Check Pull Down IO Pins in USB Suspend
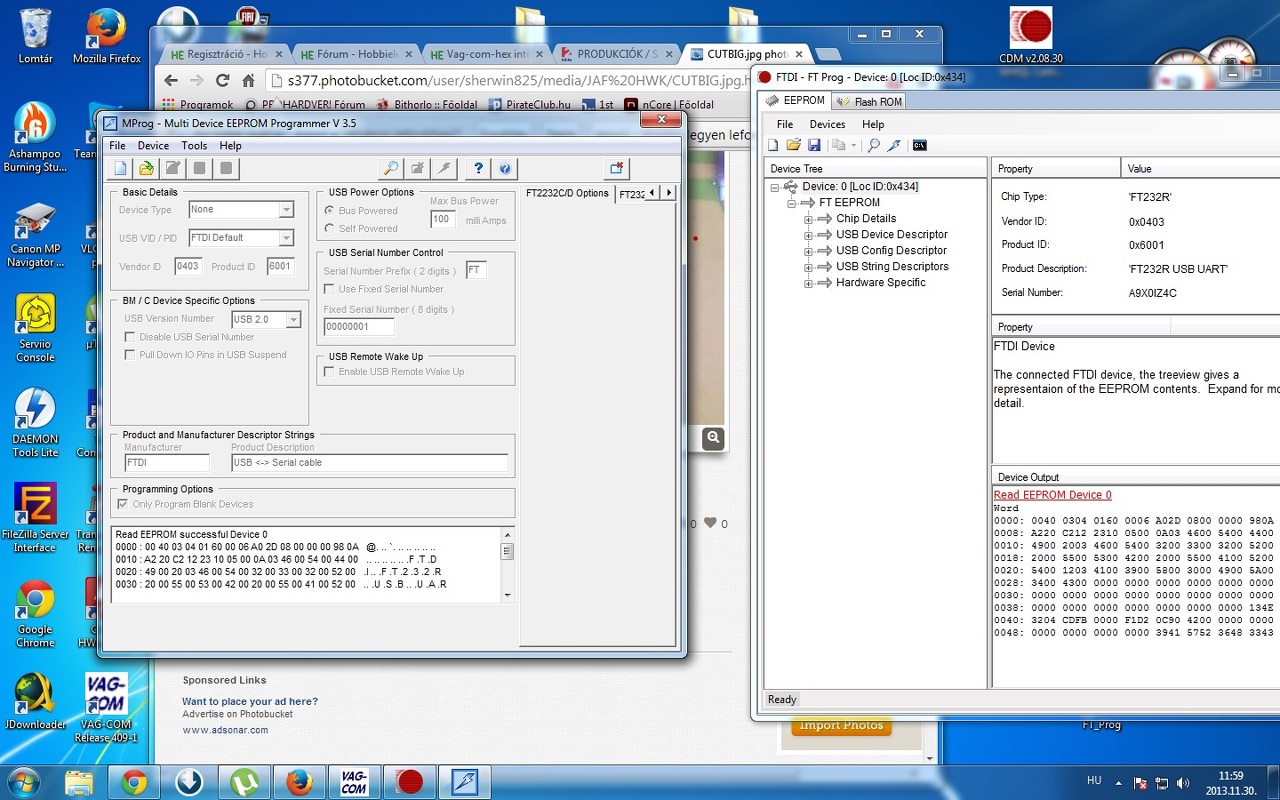The height and width of the screenshot is (800, 1280). click(130, 355)
